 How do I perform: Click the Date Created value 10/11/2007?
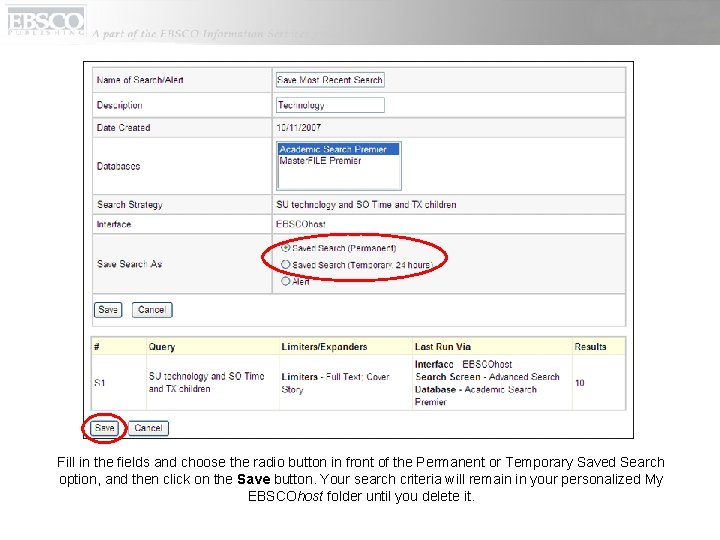click(298, 128)
